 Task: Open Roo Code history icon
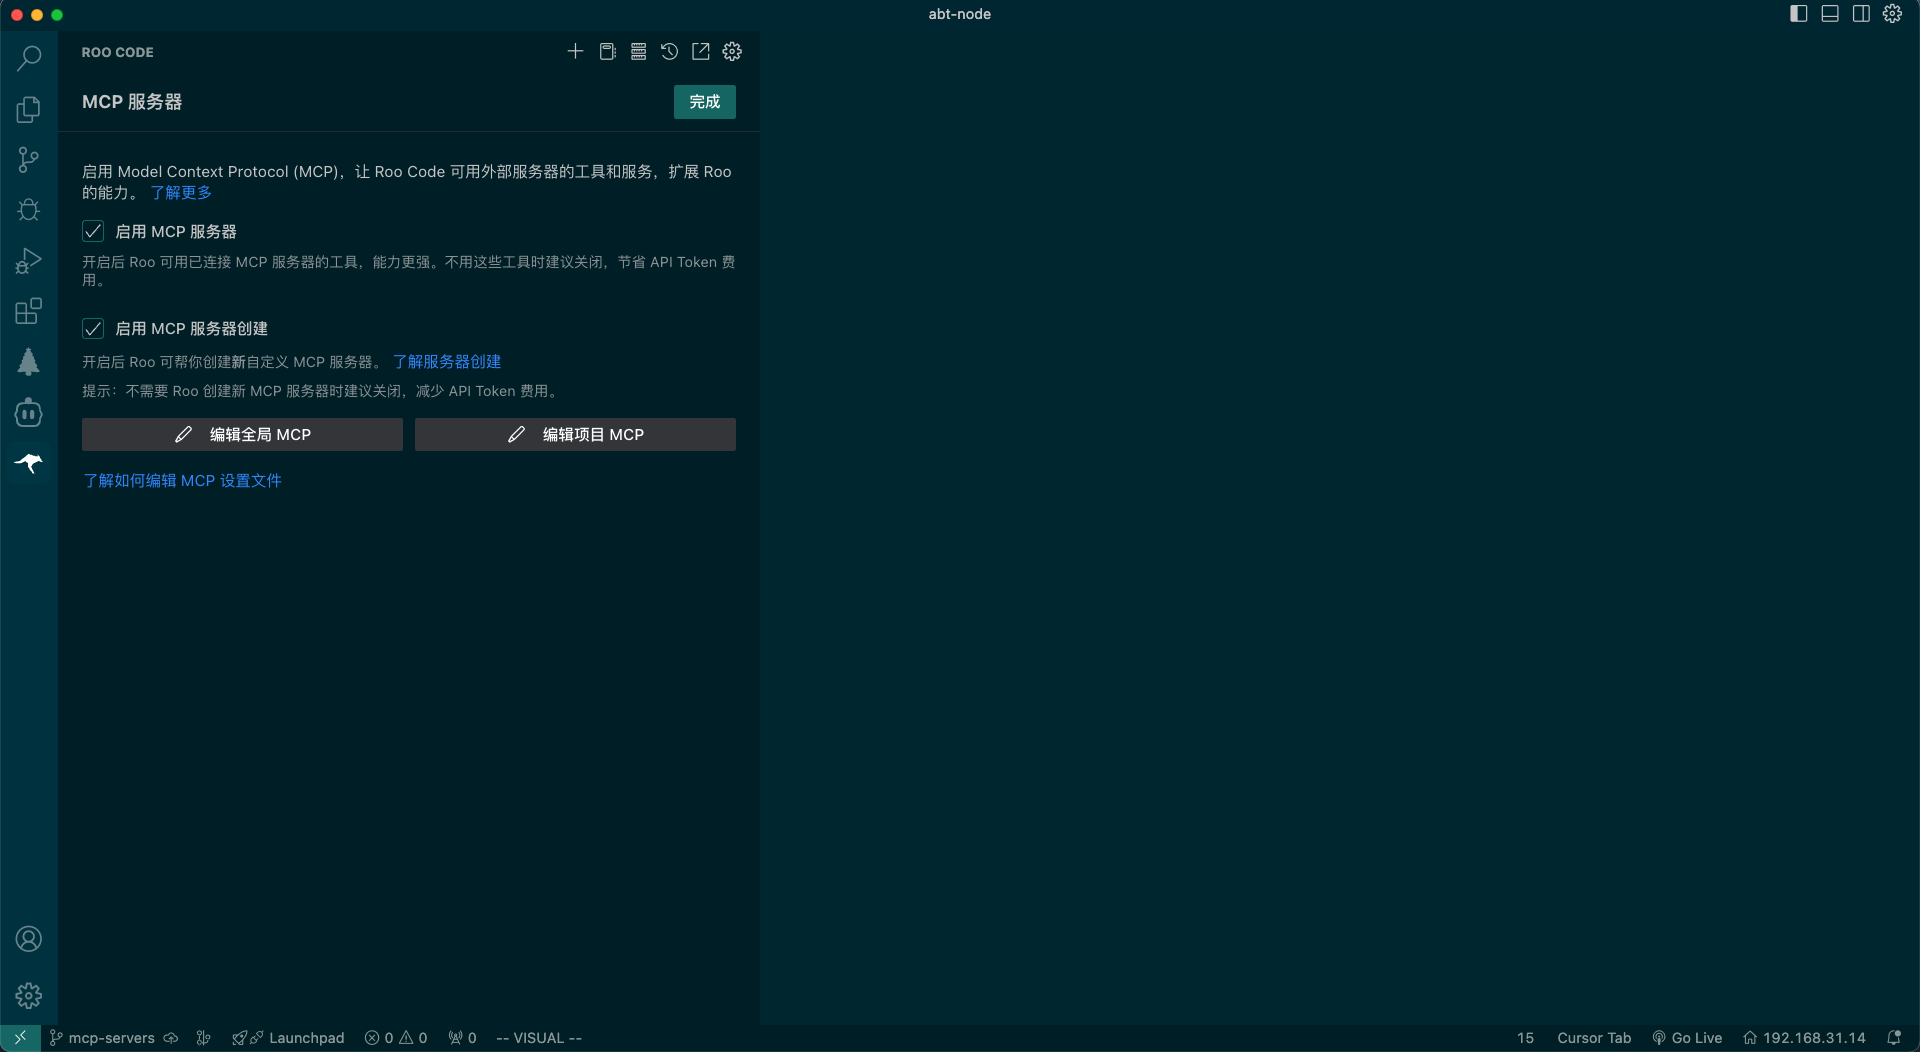pyautogui.click(x=669, y=52)
